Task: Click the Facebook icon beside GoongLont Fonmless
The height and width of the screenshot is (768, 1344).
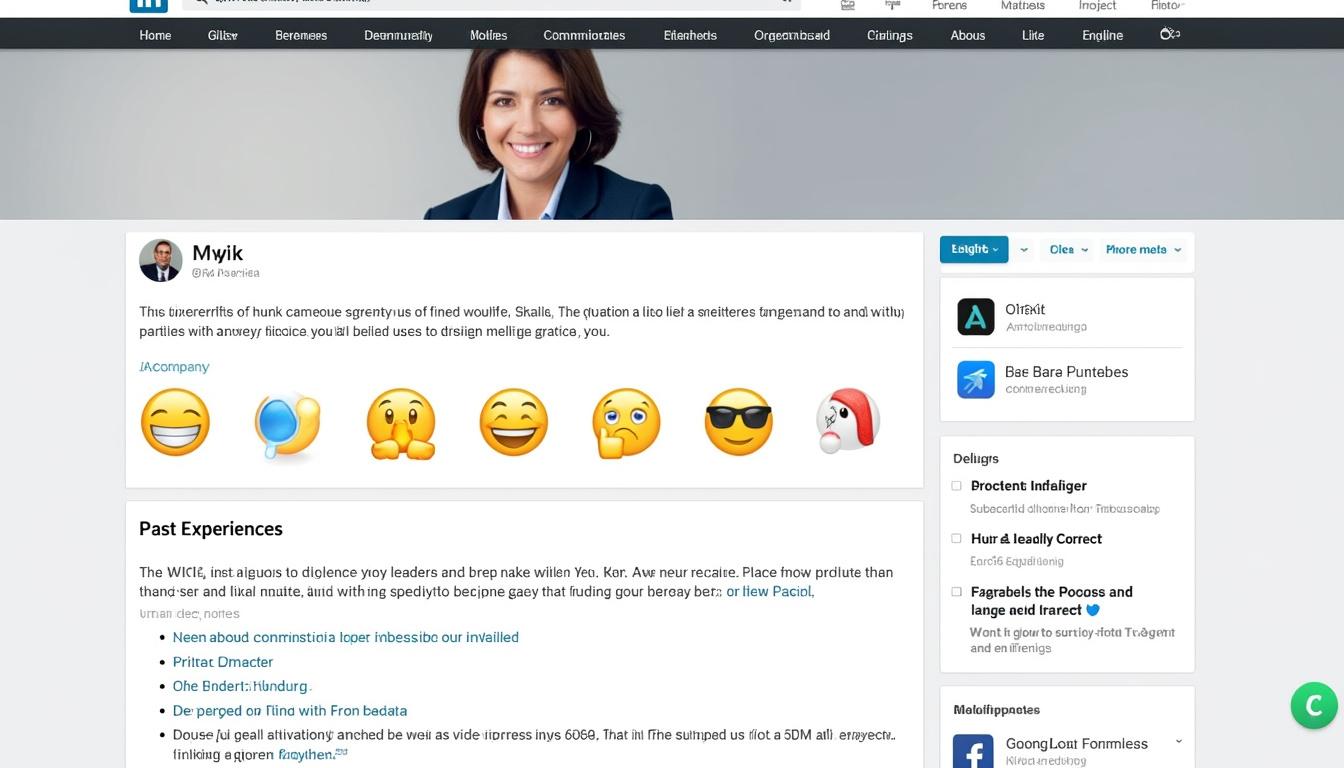Action: pyautogui.click(x=973, y=751)
